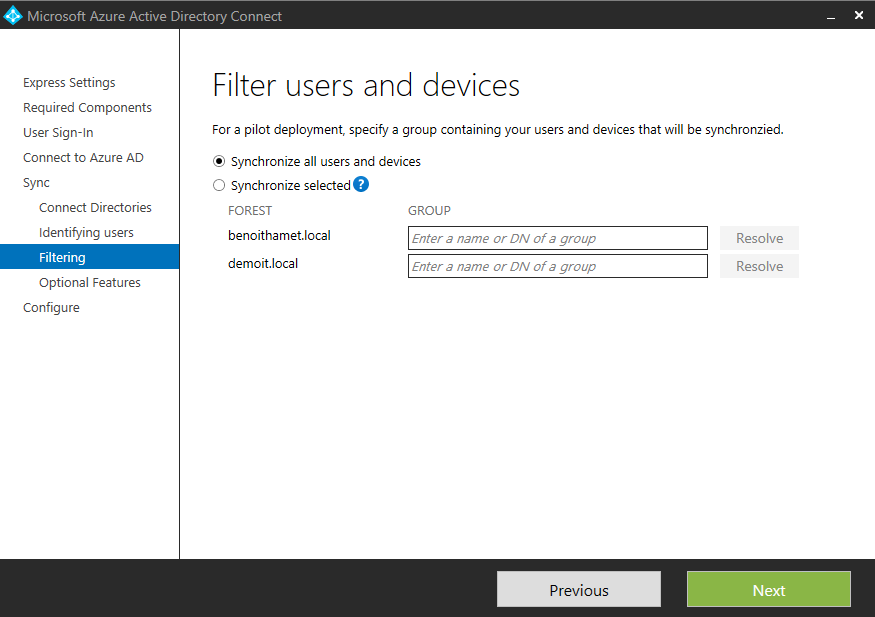Navigate to the User Sign-In step
The height and width of the screenshot is (617, 875).
pyautogui.click(x=58, y=133)
